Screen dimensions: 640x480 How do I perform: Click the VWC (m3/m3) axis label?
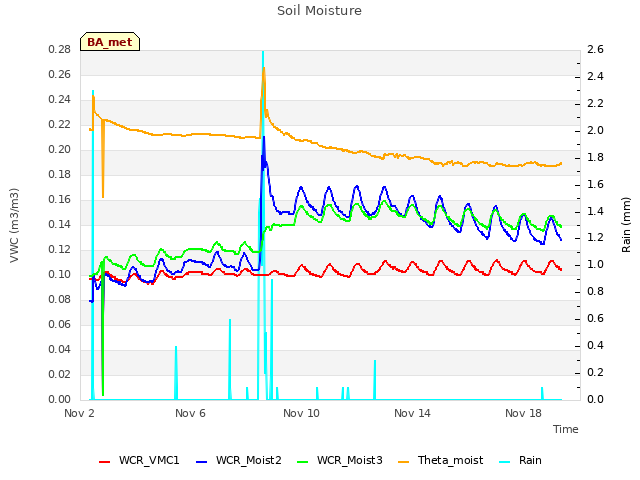(x=14, y=225)
